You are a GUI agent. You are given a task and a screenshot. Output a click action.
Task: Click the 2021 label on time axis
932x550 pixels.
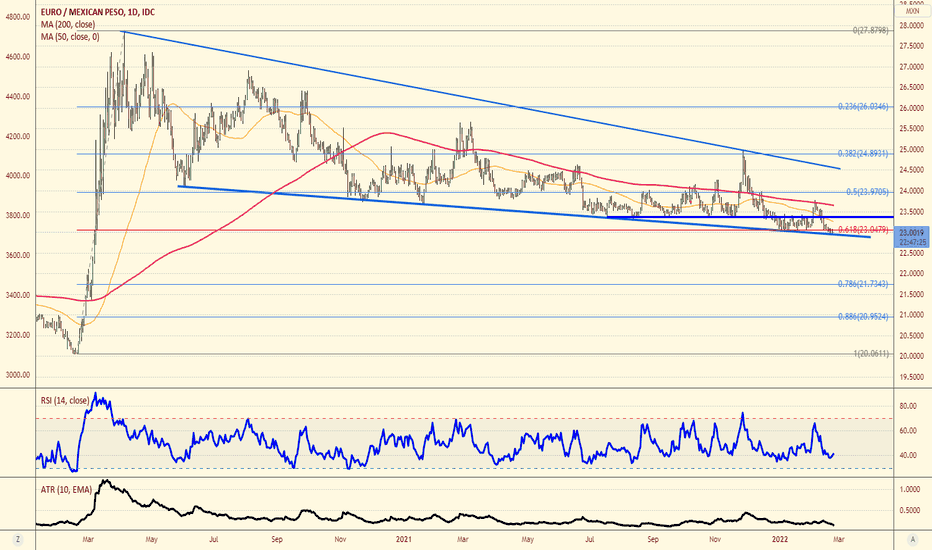[404, 540]
